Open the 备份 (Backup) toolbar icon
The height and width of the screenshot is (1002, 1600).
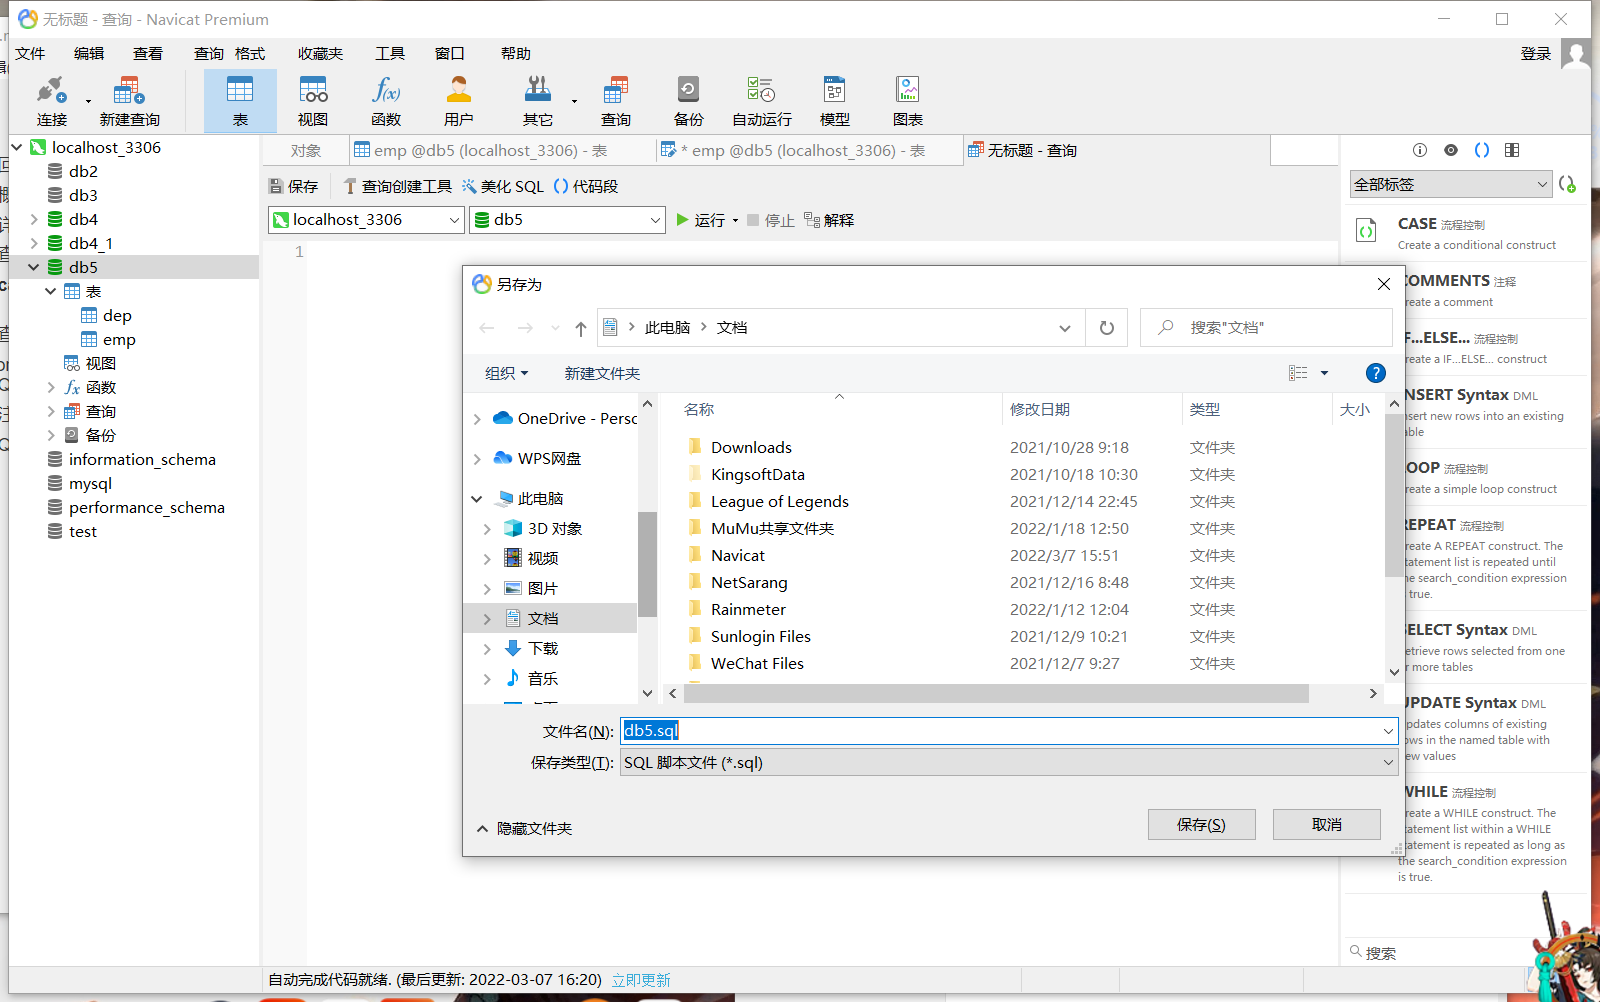pyautogui.click(x=688, y=101)
